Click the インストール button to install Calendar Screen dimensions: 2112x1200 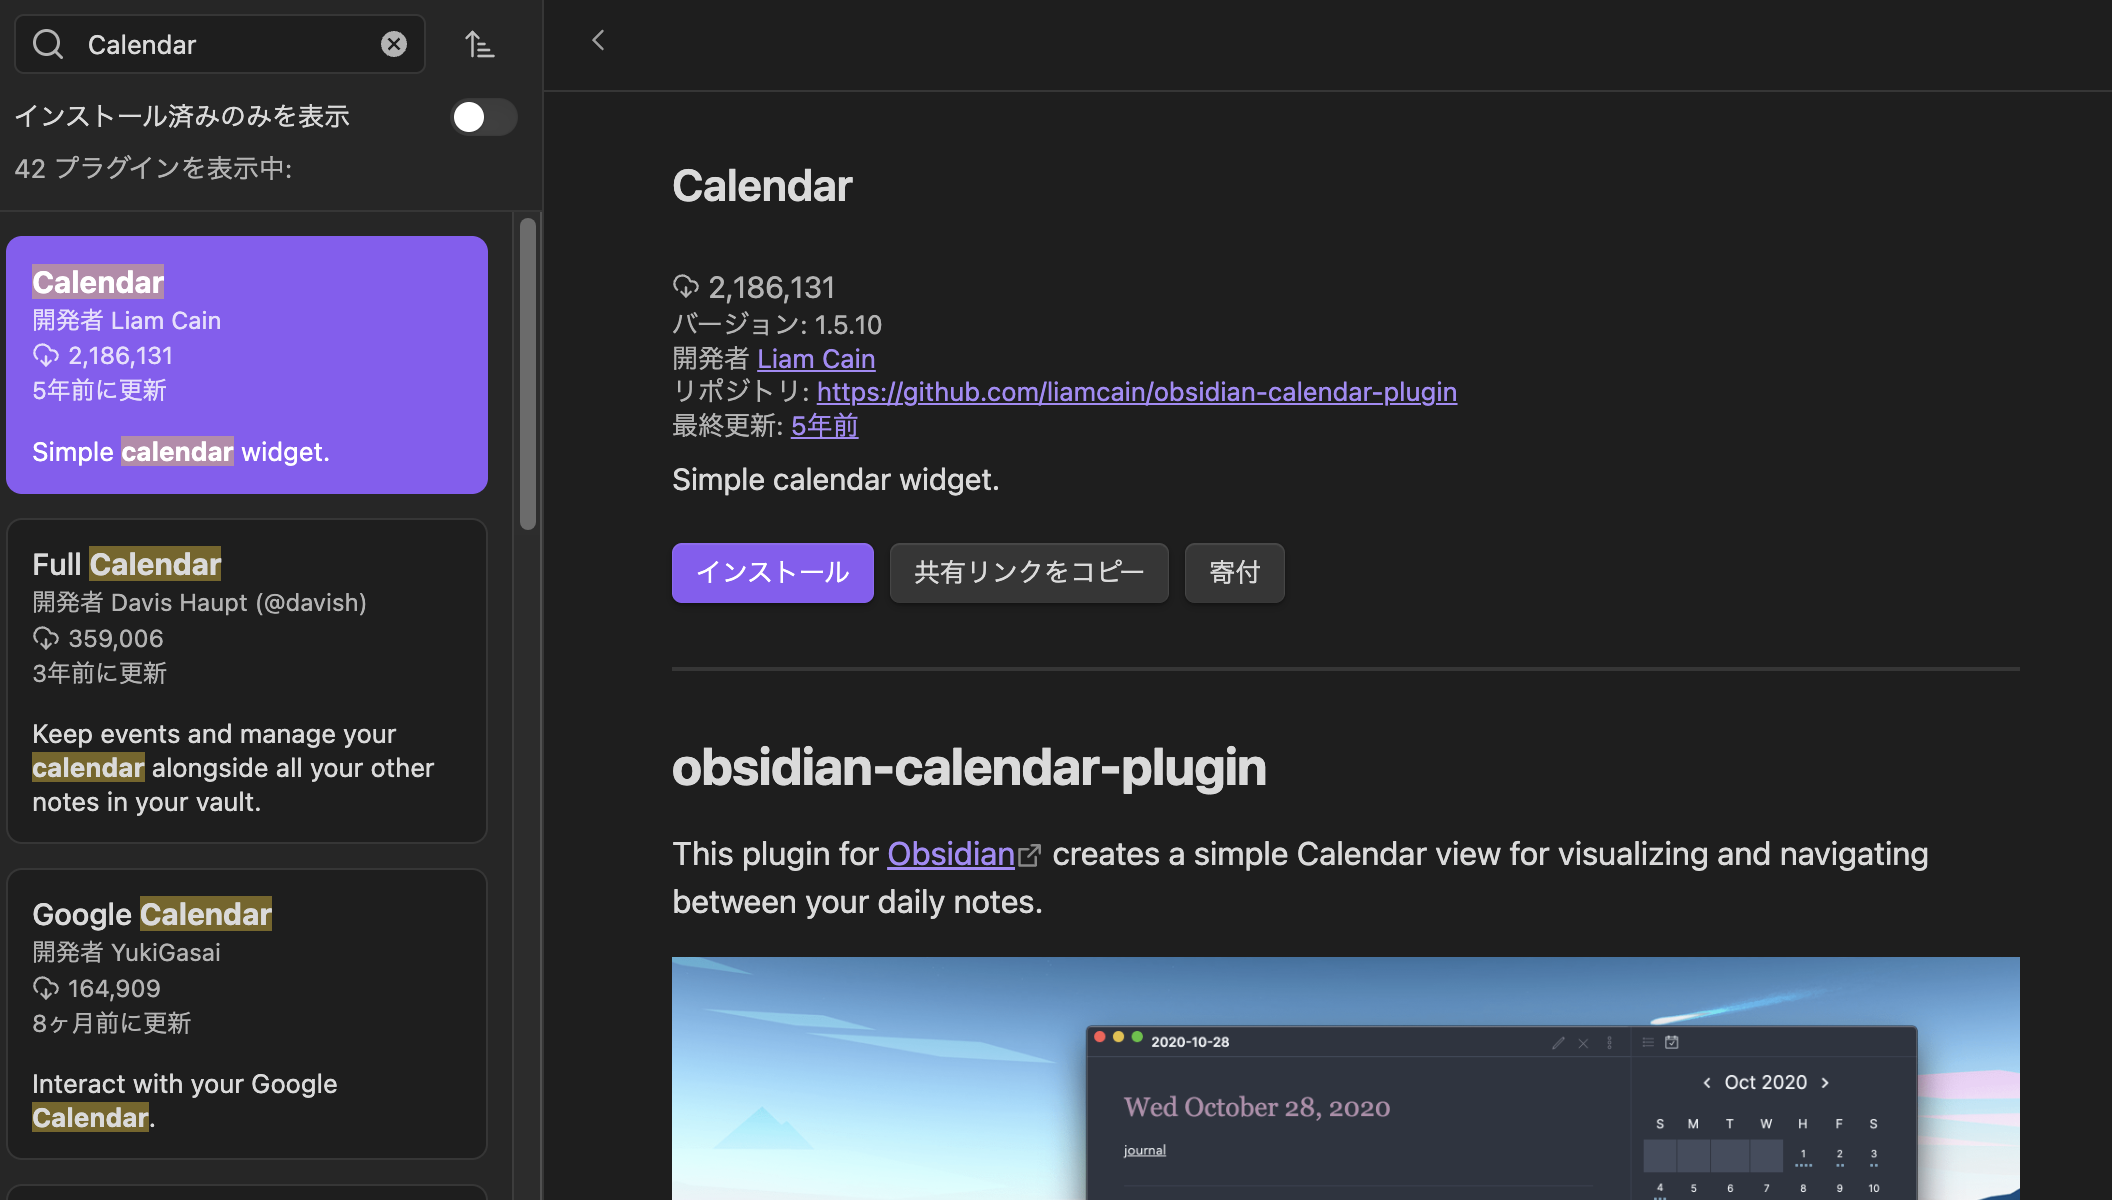[x=772, y=572]
